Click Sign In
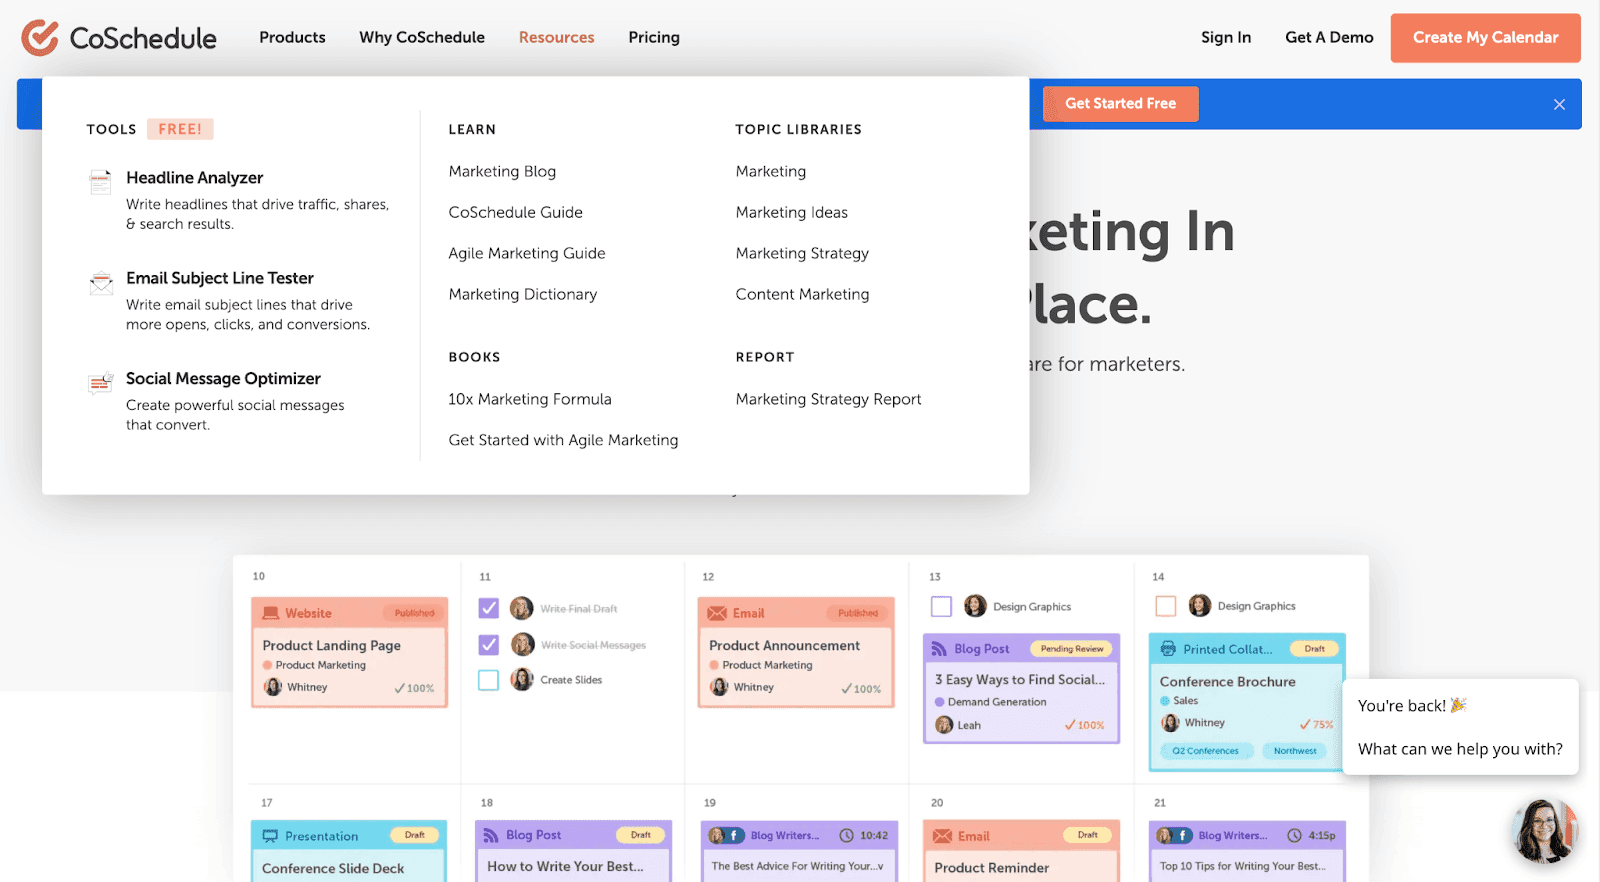1600x882 pixels. (x=1226, y=37)
